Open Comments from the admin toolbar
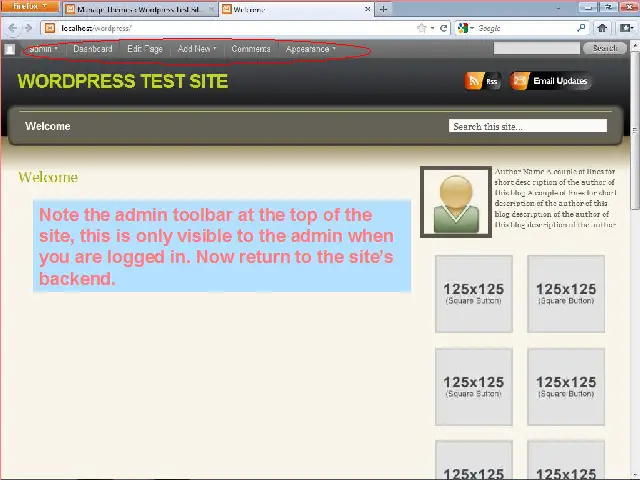This screenshot has height=480, width=640. point(251,49)
